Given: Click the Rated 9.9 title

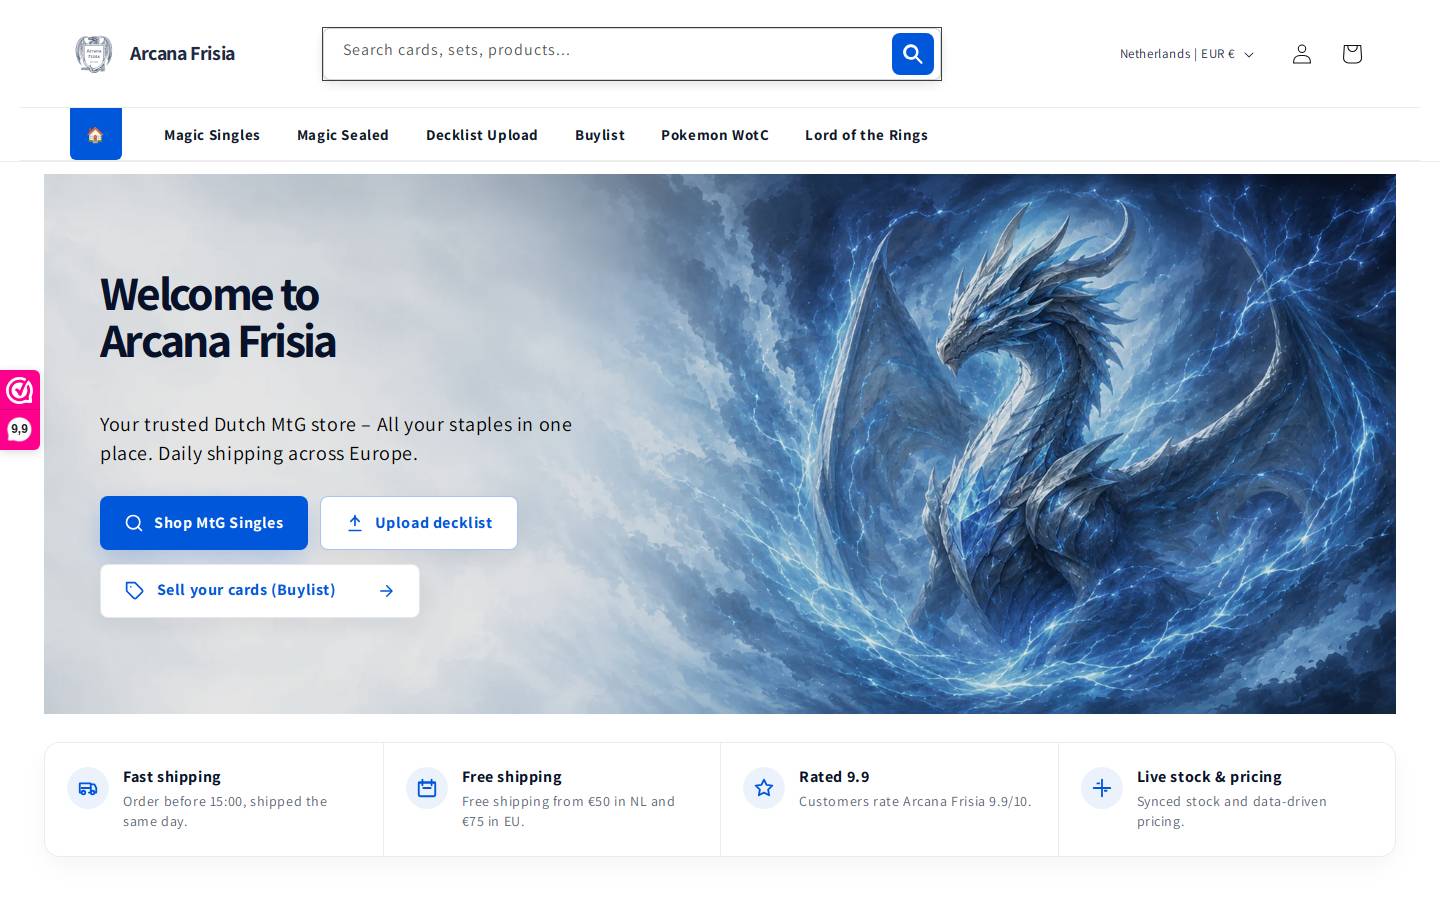Looking at the screenshot, I should (x=834, y=777).
